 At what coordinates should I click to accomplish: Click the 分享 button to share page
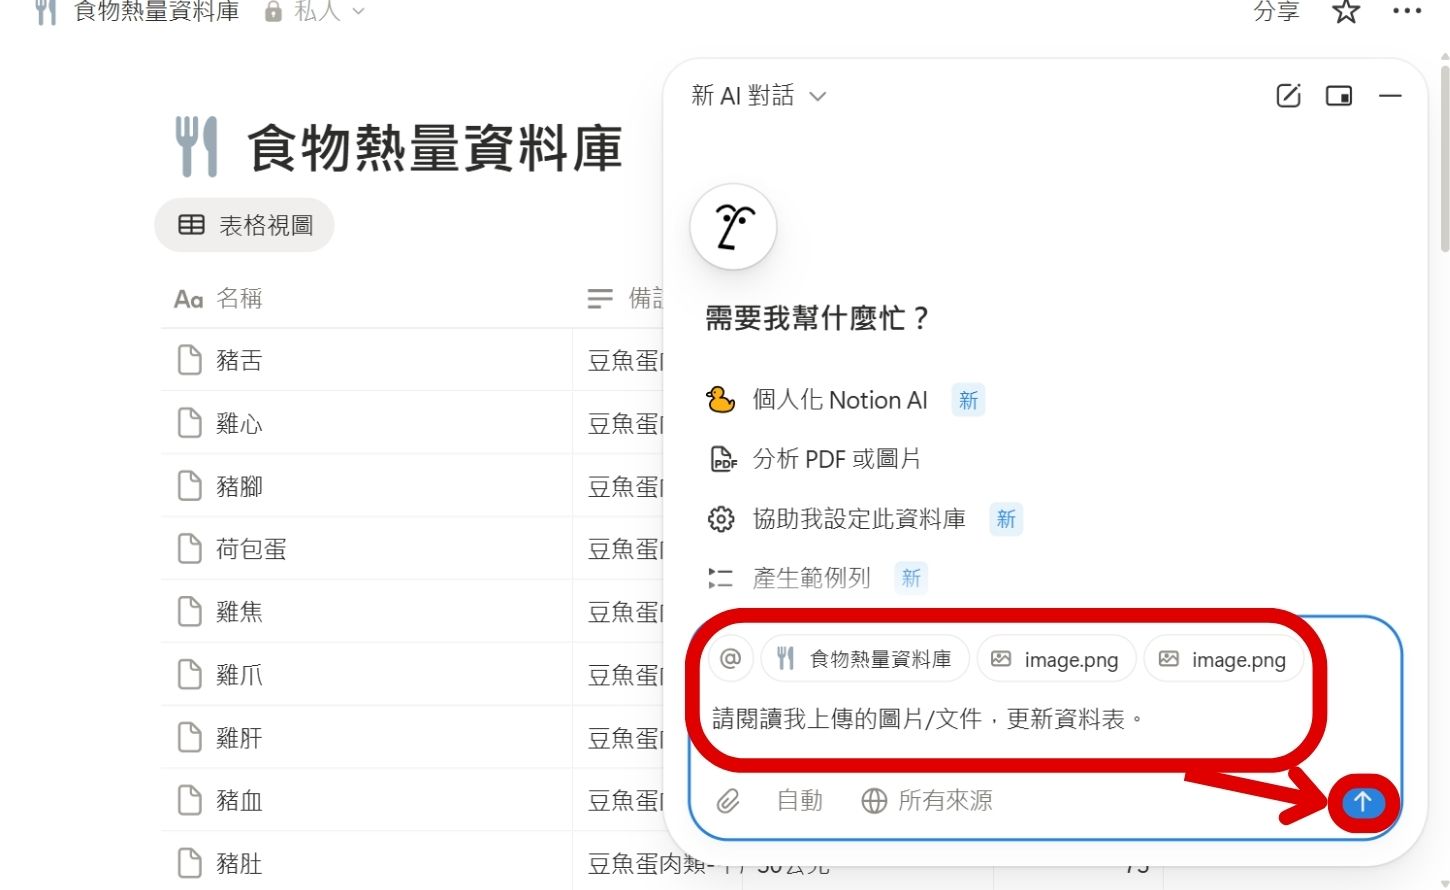click(x=1274, y=13)
